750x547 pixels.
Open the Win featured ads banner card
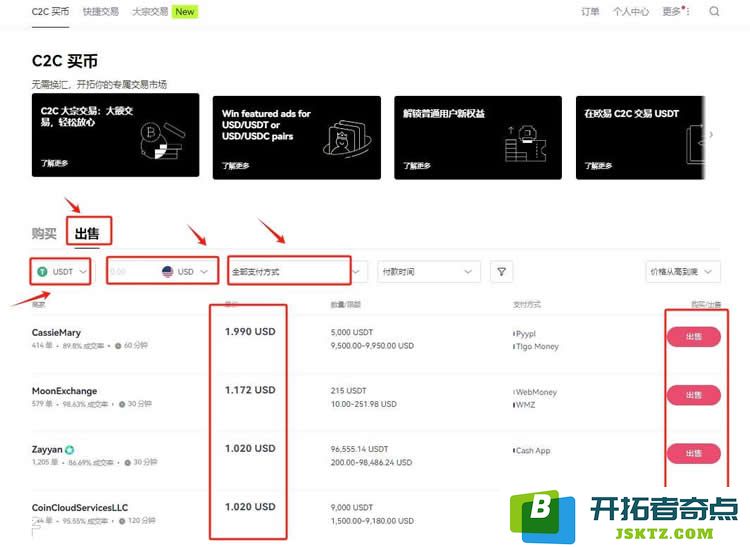(x=297, y=138)
